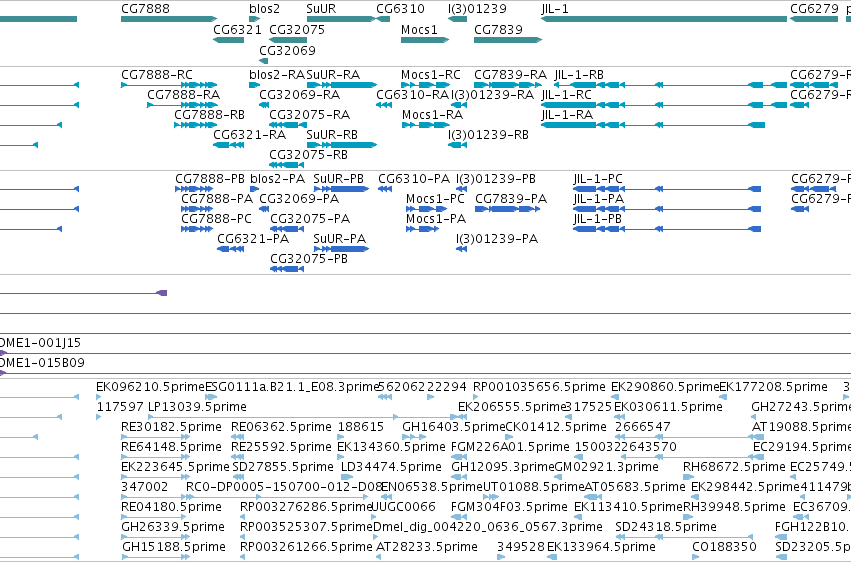The width and height of the screenshot is (851, 562).
Task: Select the CG6310 gene label
Action: 401,9
